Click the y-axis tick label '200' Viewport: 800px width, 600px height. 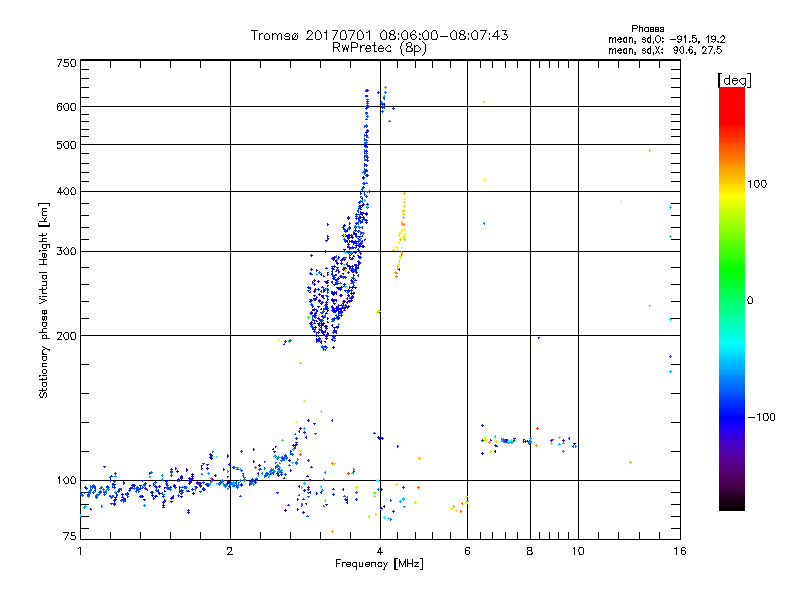click(x=66, y=336)
